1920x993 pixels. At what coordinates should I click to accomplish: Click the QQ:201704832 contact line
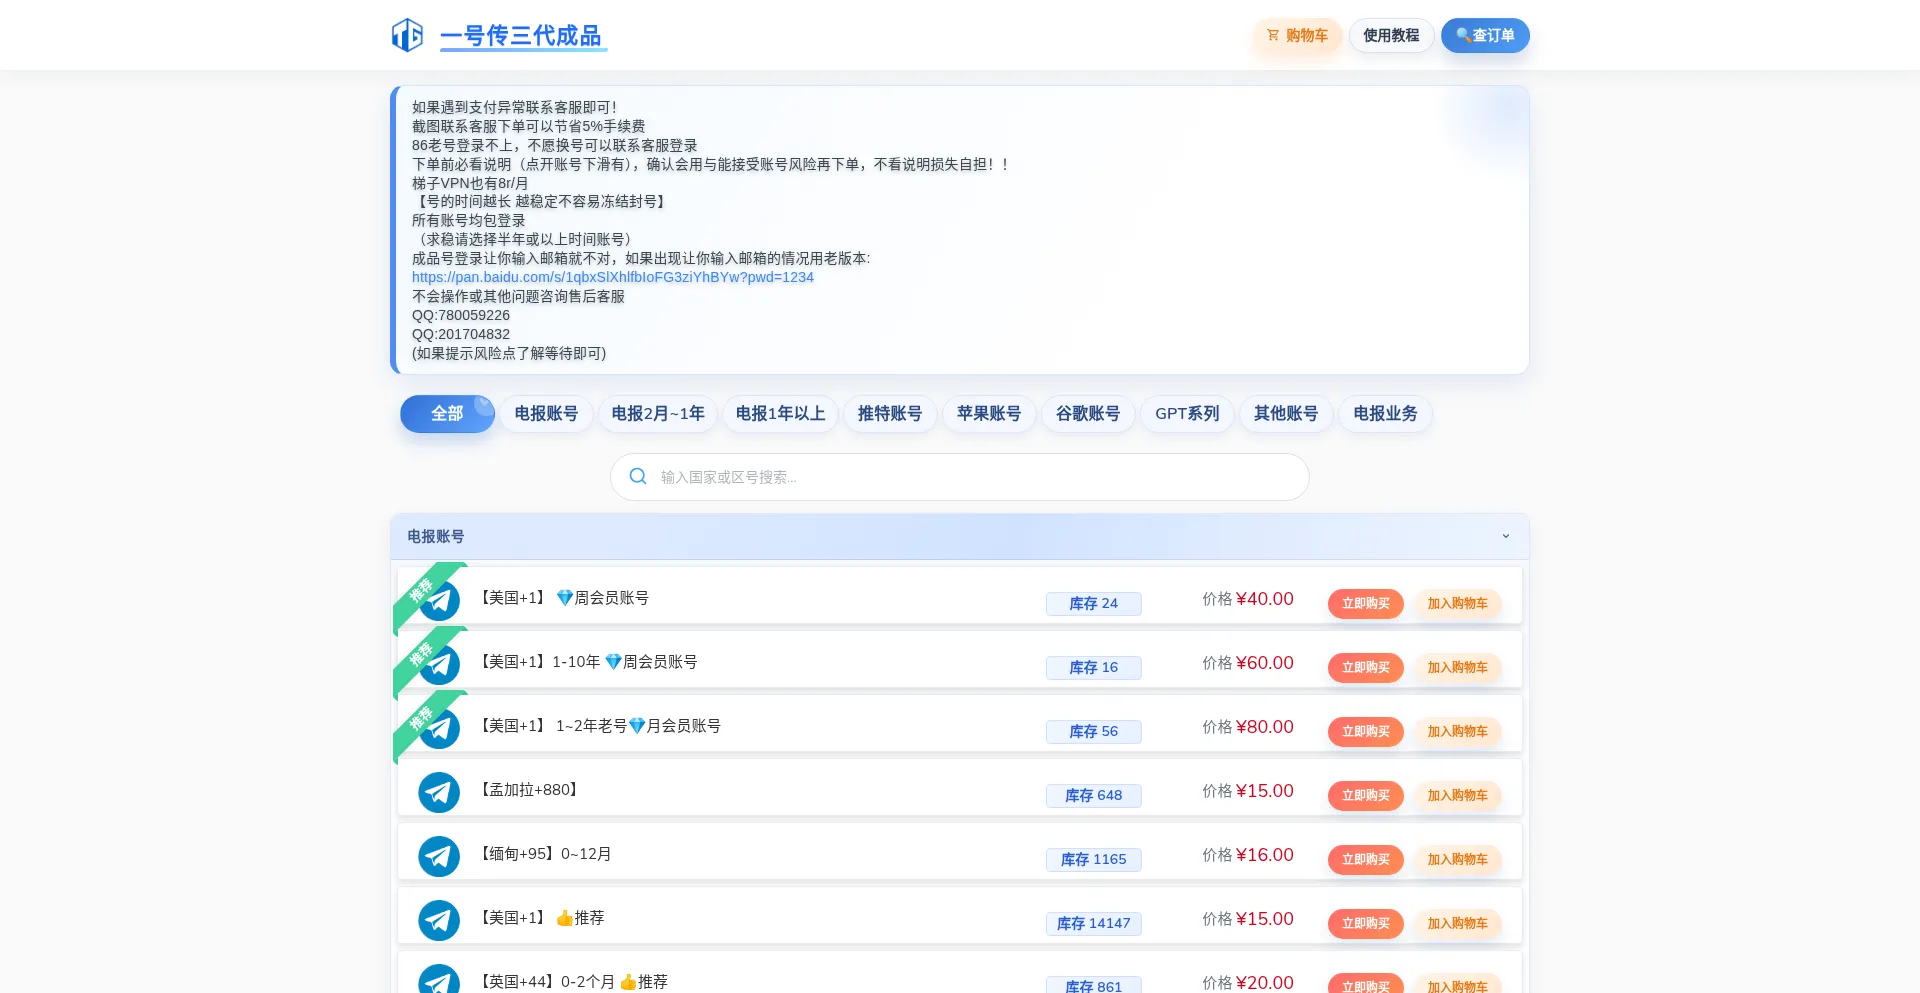tap(461, 334)
